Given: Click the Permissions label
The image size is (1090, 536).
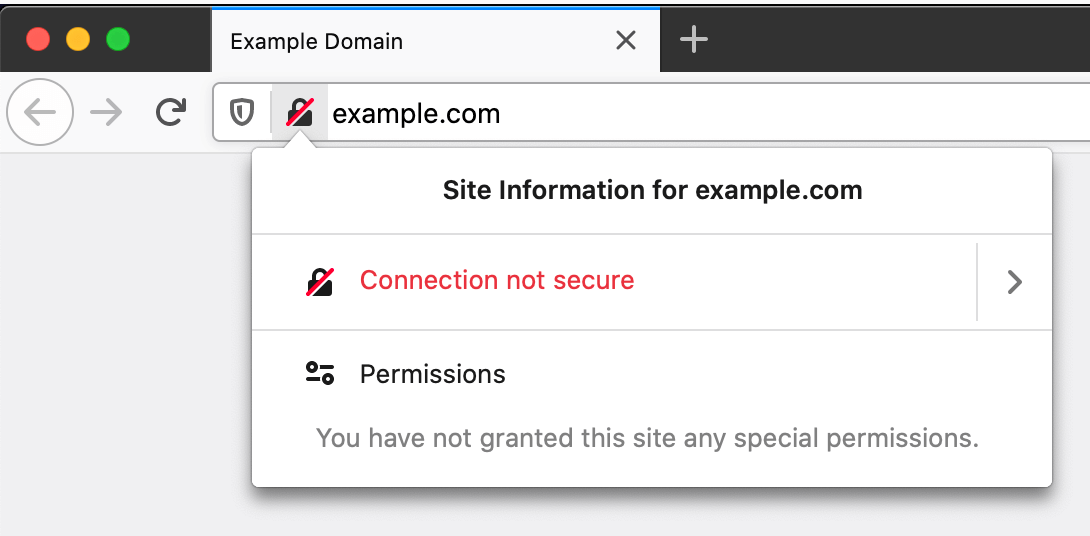Looking at the screenshot, I should click(432, 374).
